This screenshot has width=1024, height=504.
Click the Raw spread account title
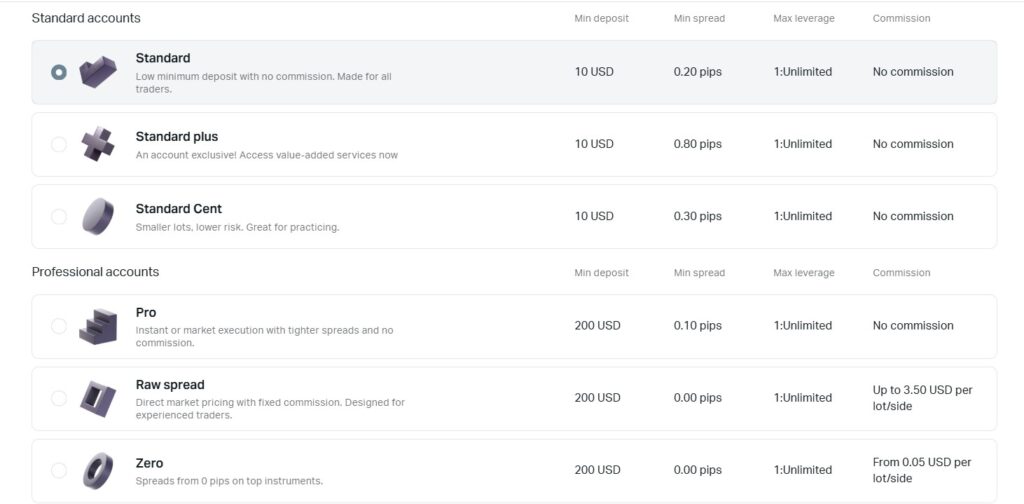tap(170, 385)
